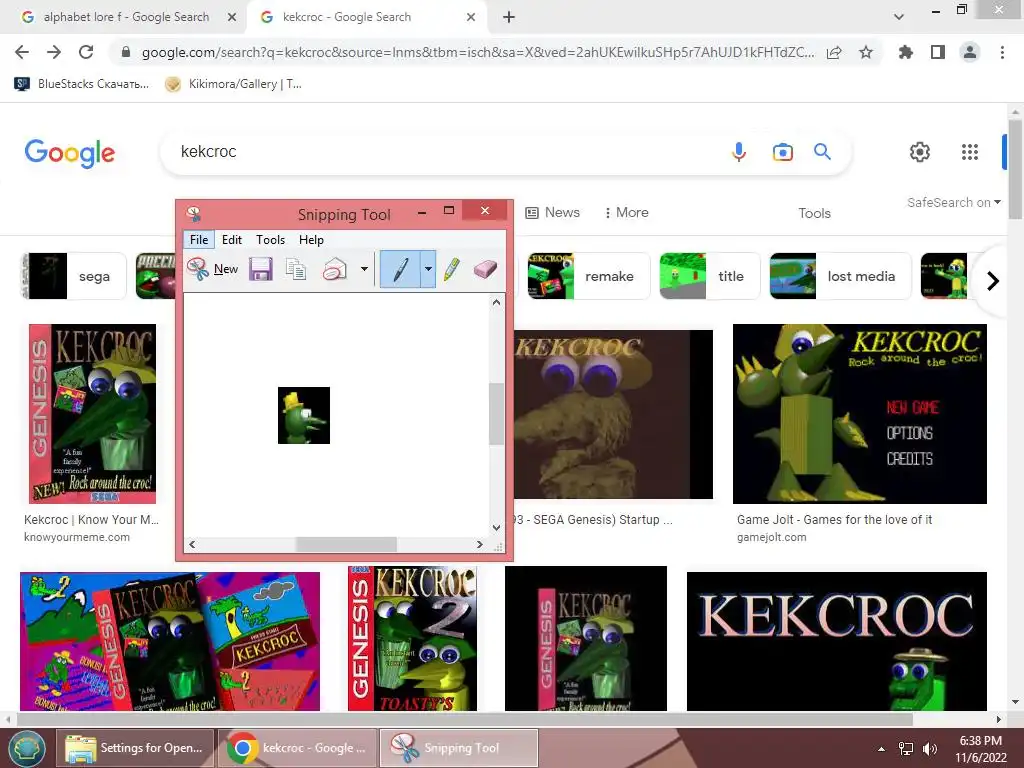
Task: Open Chrome profile avatar
Action: pyautogui.click(x=970, y=52)
